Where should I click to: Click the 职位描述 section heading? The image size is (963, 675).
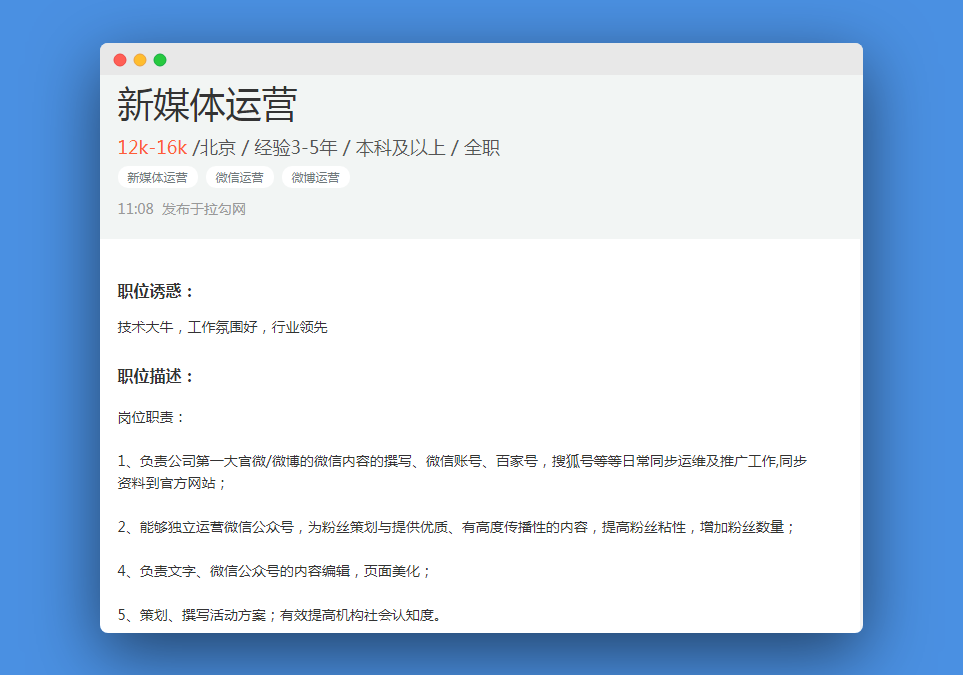click(155, 376)
